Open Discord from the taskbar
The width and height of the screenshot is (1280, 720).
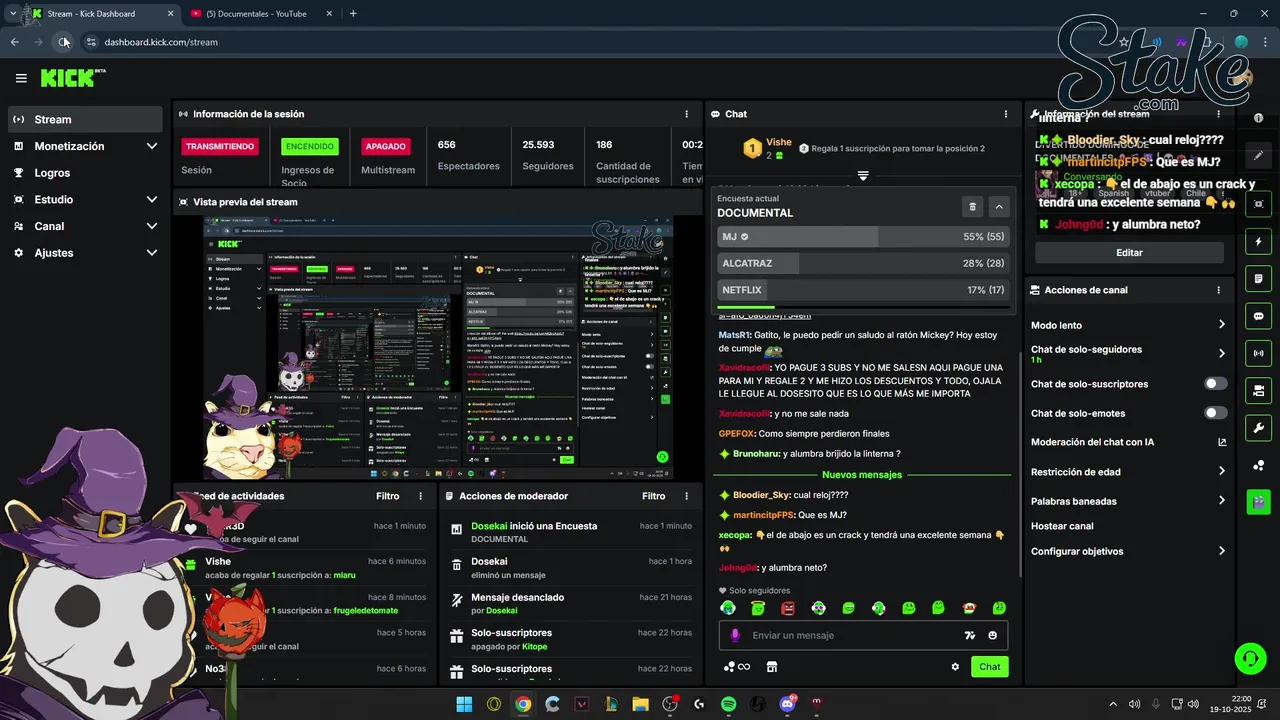tap(787, 704)
